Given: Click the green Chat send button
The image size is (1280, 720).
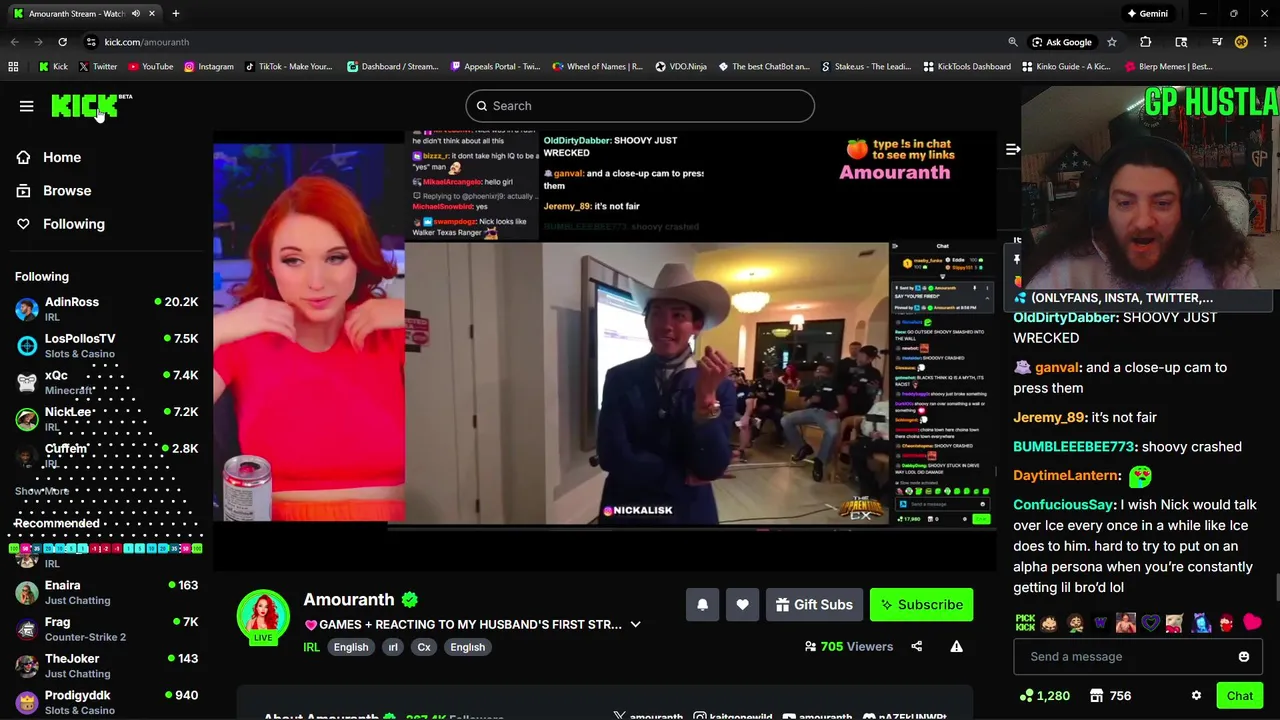Looking at the screenshot, I should 1239,696.
